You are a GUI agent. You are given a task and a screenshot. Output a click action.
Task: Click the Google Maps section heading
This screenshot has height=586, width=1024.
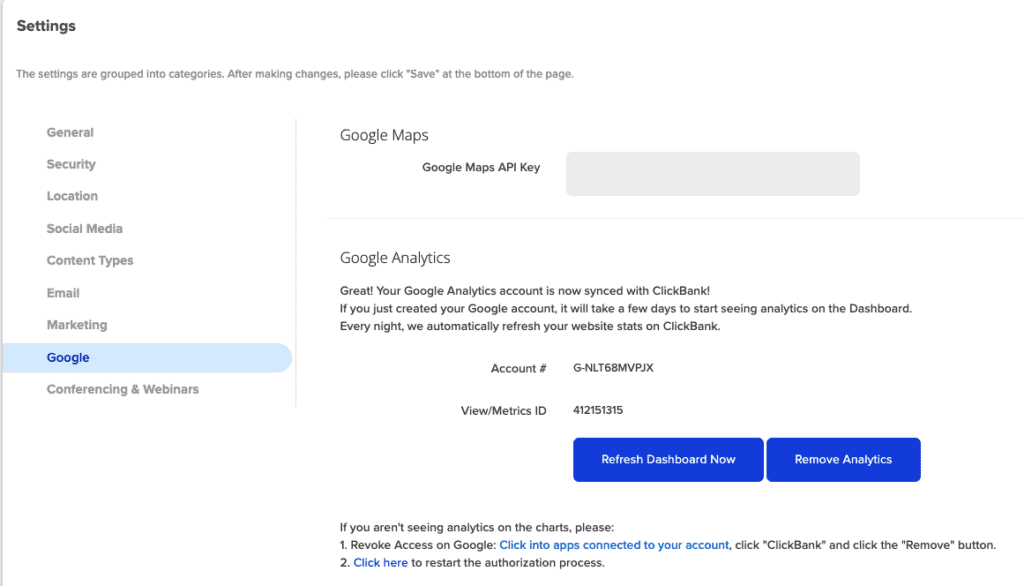[384, 135]
